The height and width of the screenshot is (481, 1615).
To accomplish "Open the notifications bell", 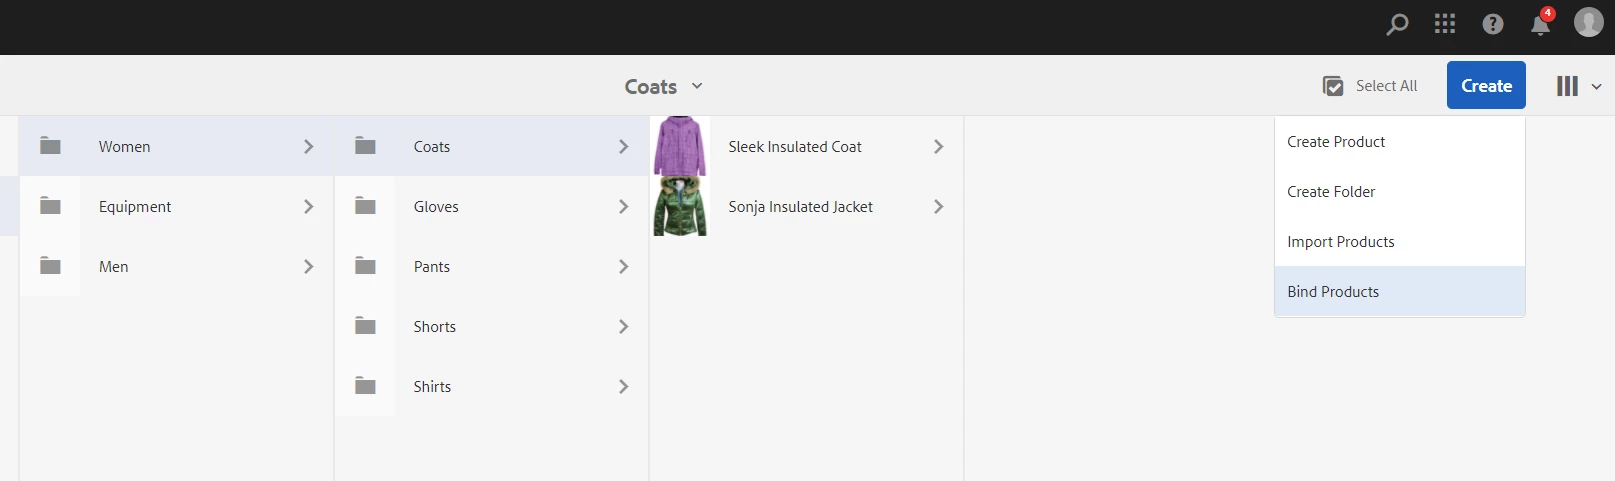I will click(1540, 25).
